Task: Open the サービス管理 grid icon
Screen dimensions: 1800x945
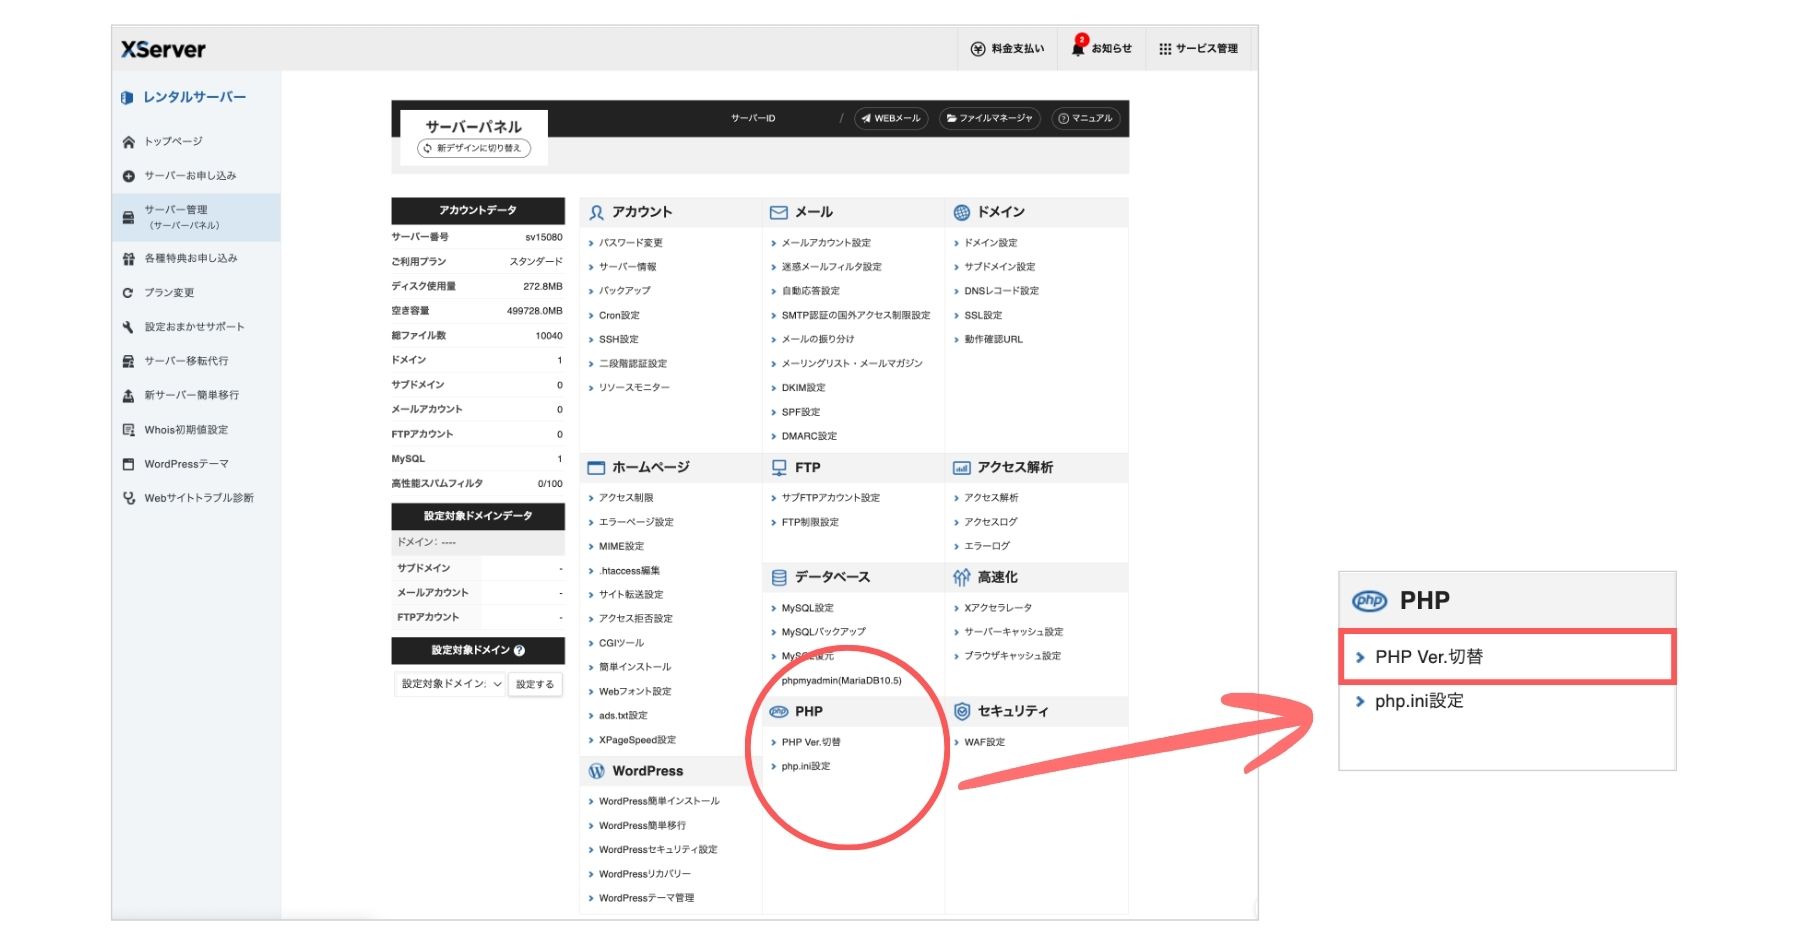Action: tap(1165, 49)
